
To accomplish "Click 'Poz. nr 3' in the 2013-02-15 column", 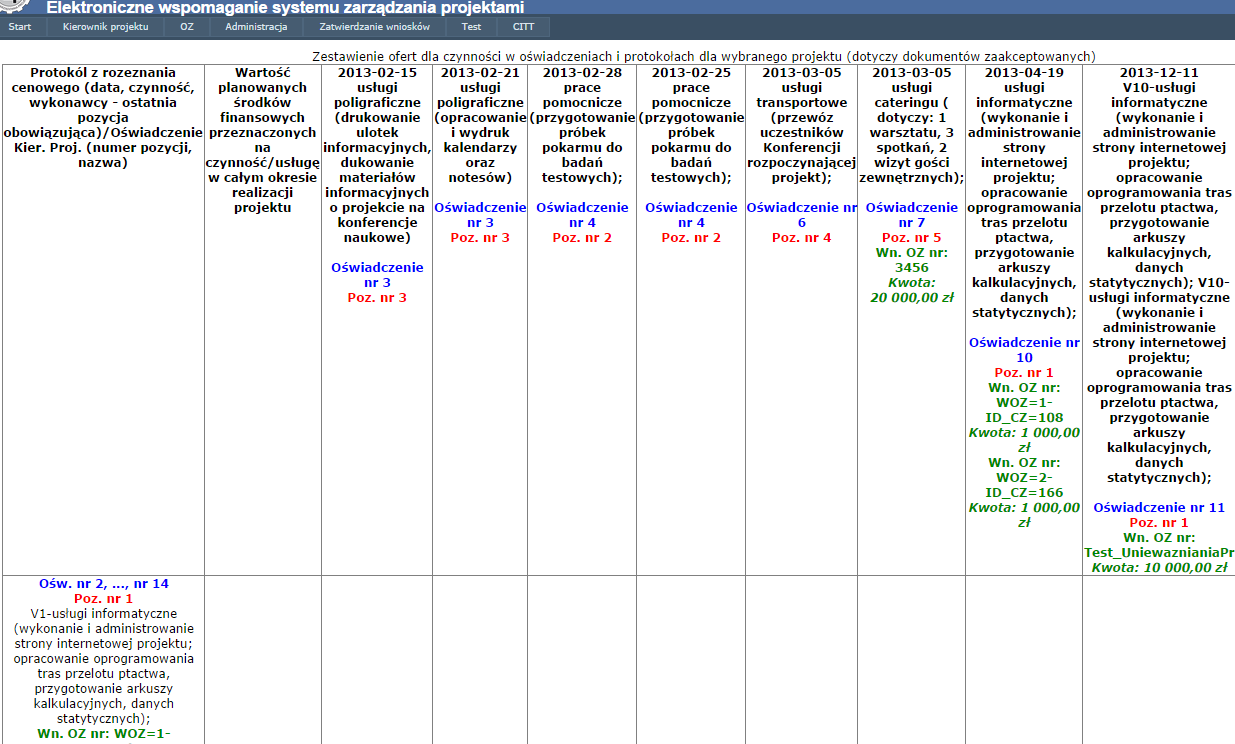I will tap(377, 298).
